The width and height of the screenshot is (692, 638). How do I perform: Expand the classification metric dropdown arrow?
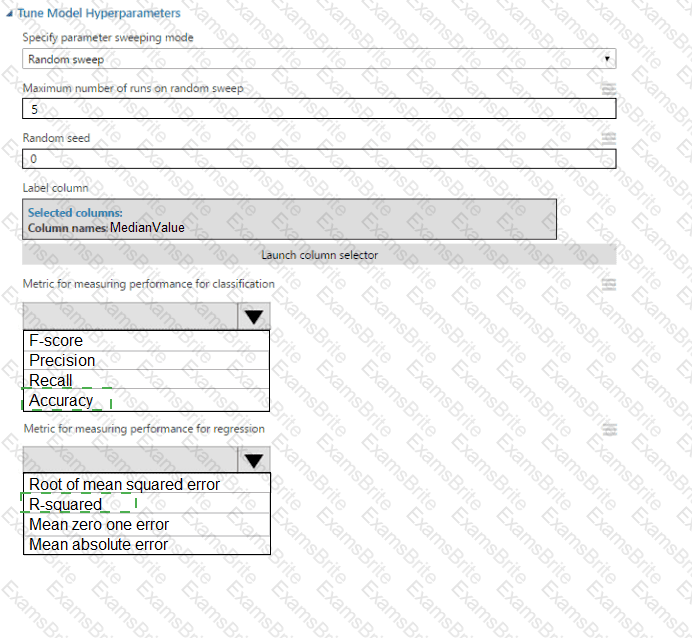[254, 316]
